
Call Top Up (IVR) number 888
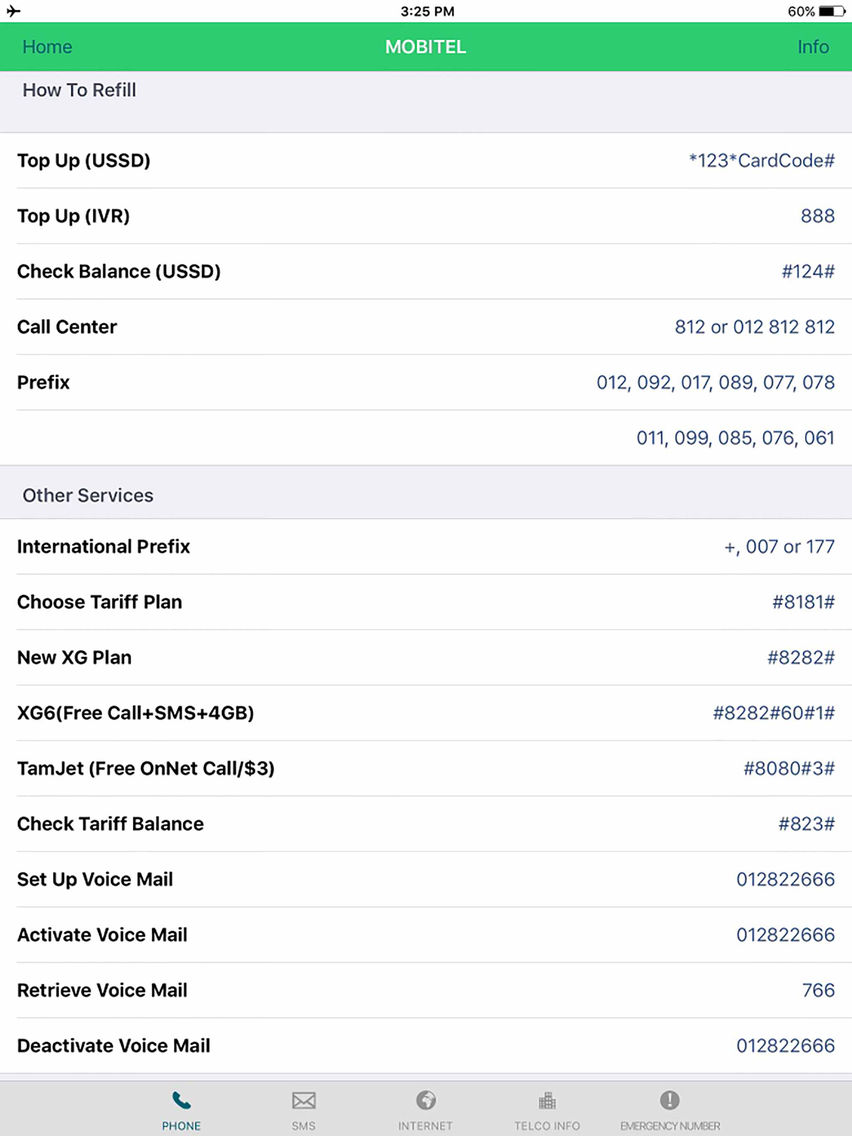(817, 216)
